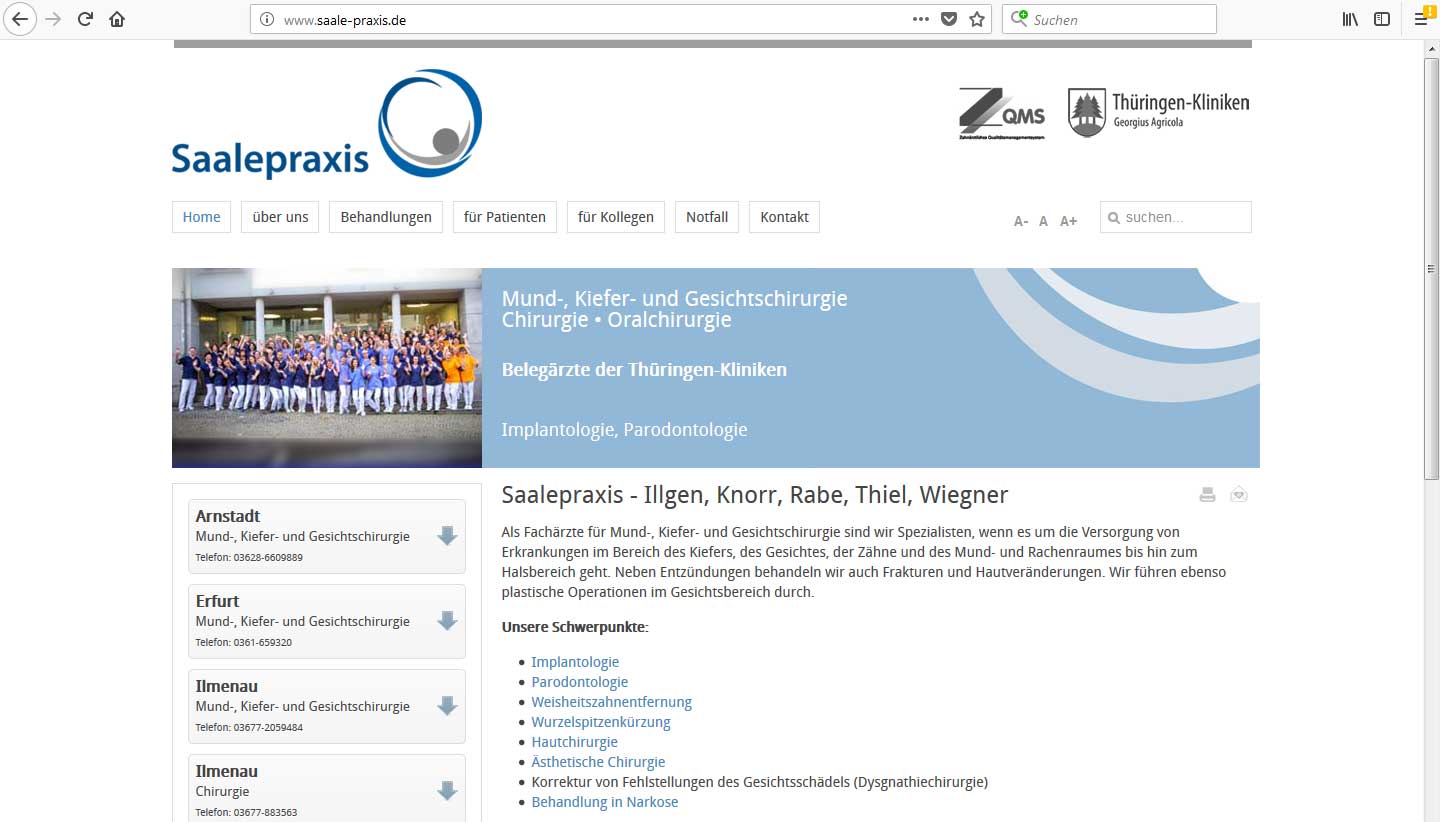Click the Unsere Schwerpunkte heading
This screenshot has width=1440, height=822.
coord(575,627)
